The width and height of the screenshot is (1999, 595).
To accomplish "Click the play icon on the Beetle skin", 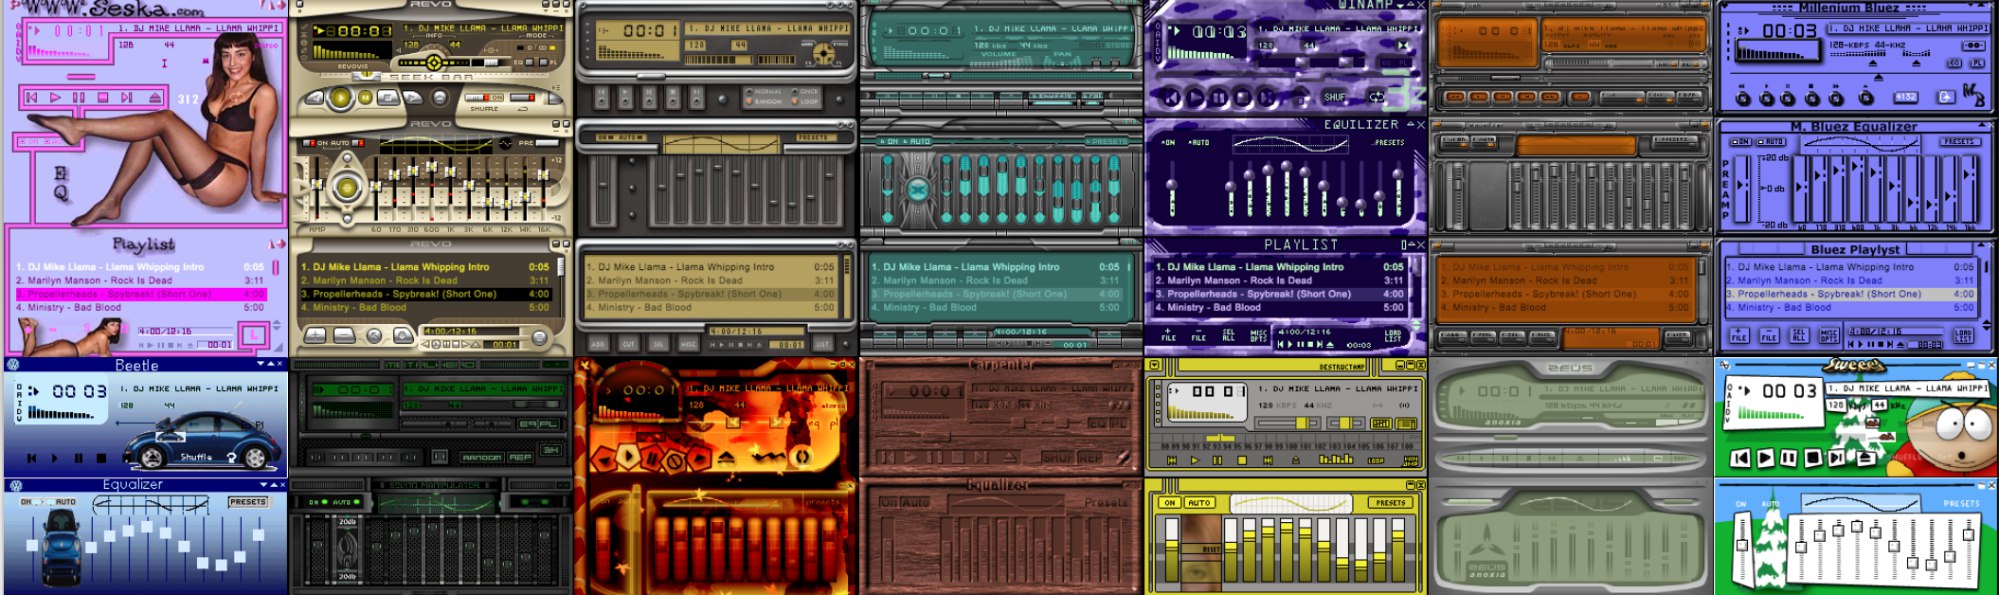I will (54, 458).
